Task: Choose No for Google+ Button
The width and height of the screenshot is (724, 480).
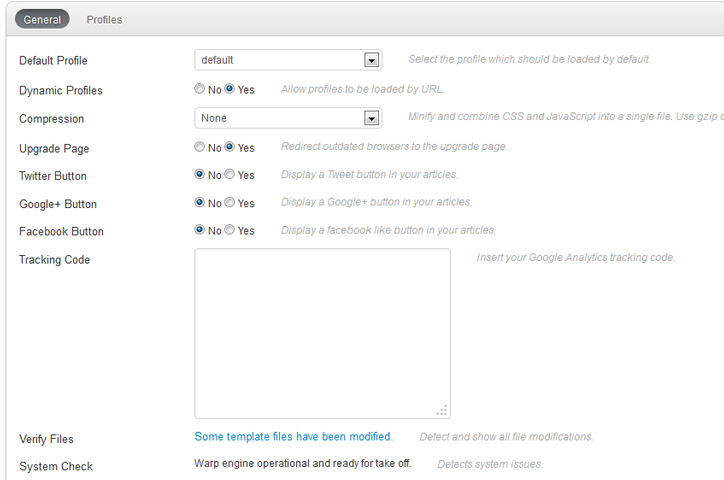Action: 200,202
